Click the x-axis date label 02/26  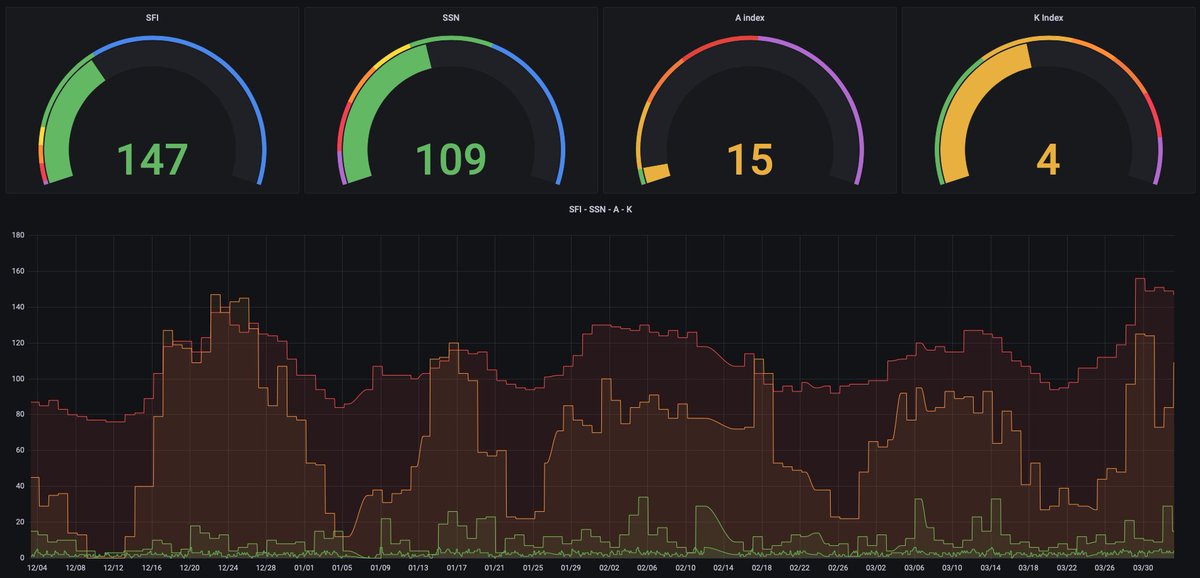coord(837,567)
